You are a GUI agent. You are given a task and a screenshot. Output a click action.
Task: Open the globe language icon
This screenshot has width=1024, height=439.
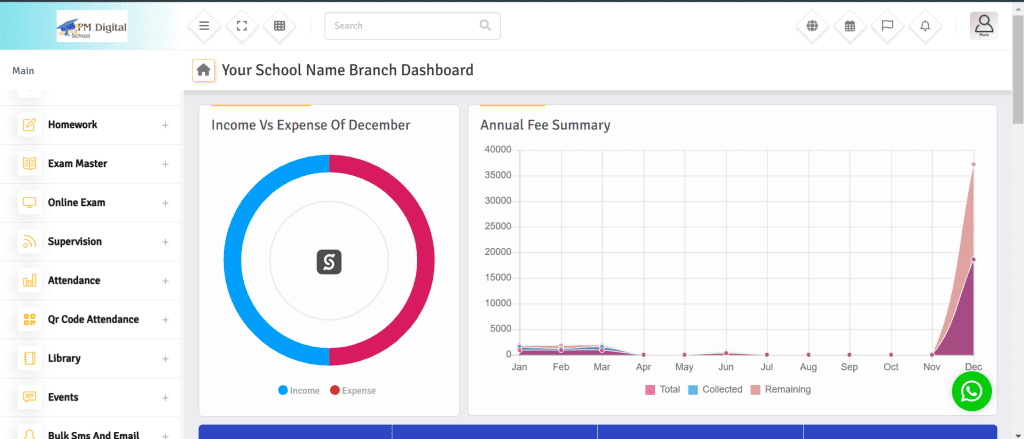812,26
